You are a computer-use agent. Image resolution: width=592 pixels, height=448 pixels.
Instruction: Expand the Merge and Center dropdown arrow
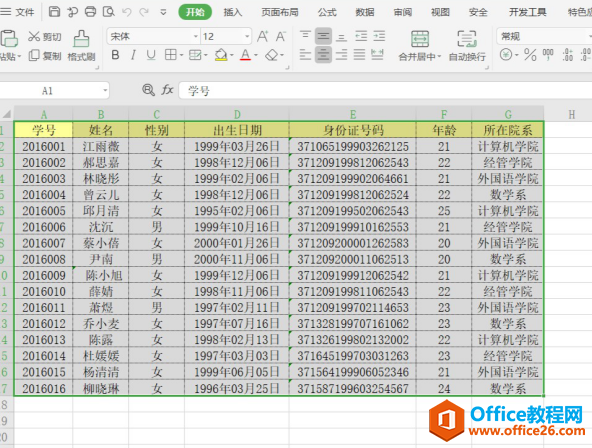click(x=439, y=57)
